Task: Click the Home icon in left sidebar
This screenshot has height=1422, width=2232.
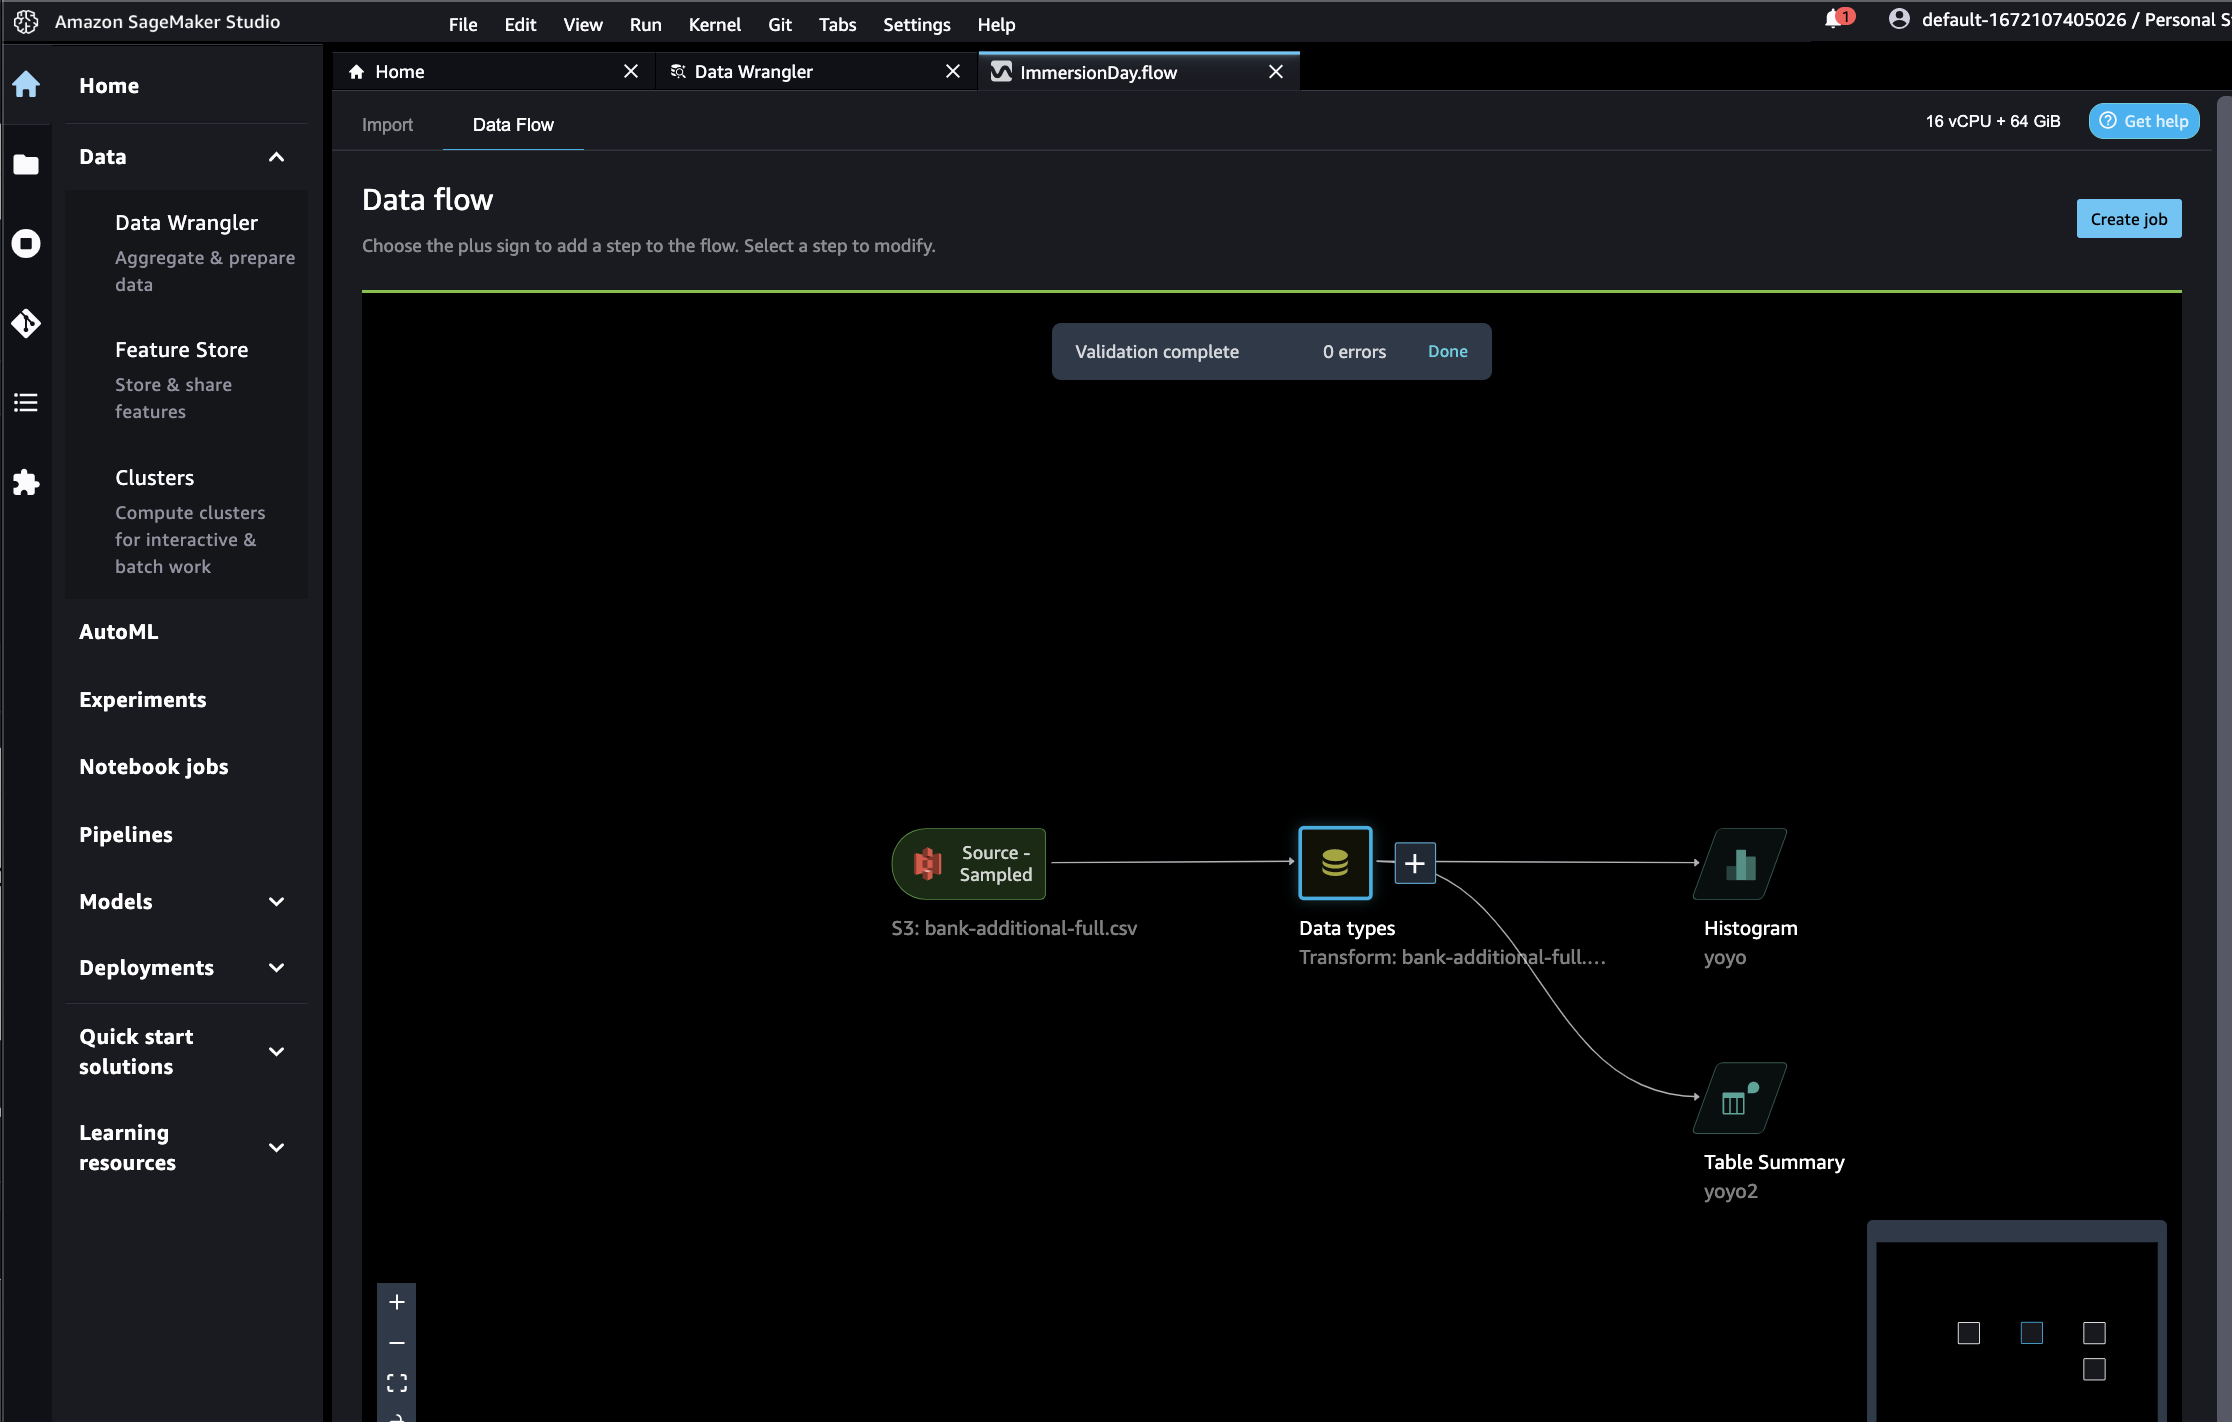Action: coord(26,85)
